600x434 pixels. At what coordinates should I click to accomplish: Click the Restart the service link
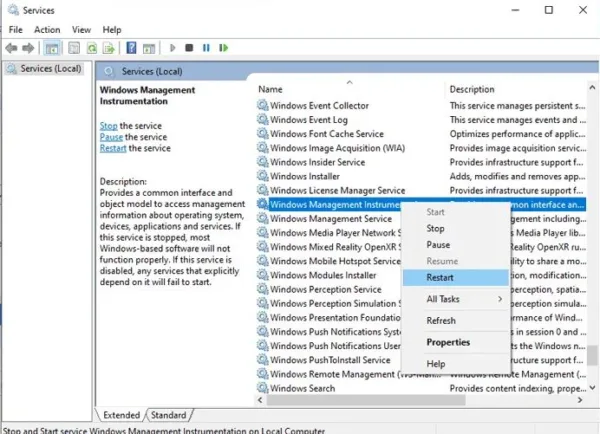tap(113, 148)
